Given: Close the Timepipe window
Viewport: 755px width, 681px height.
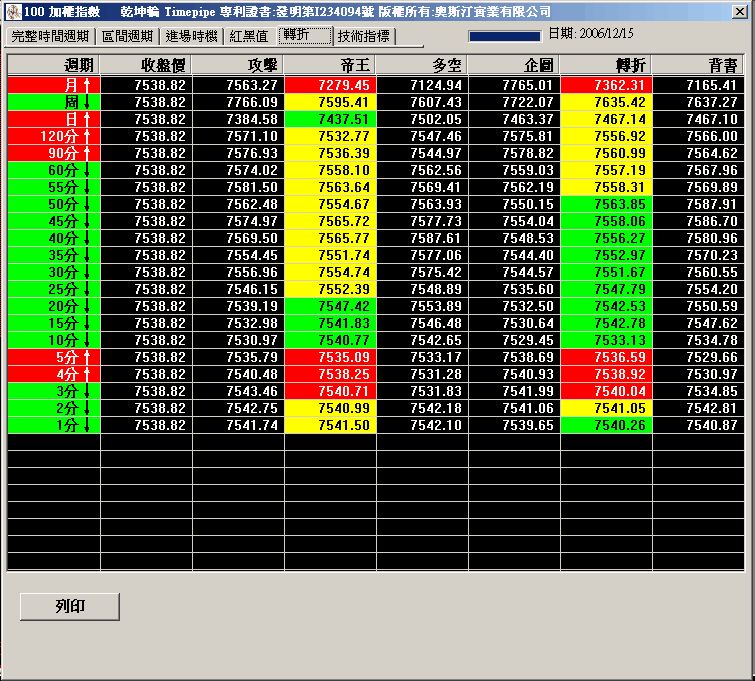Looking at the screenshot, I should click(740, 11).
